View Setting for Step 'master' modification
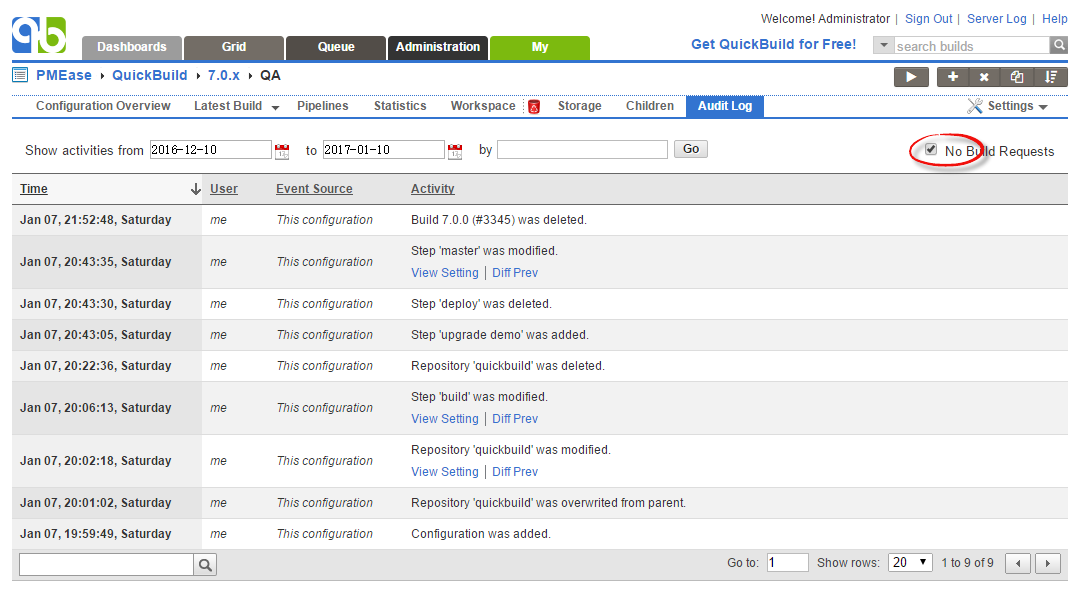1080x589 pixels. (x=444, y=273)
